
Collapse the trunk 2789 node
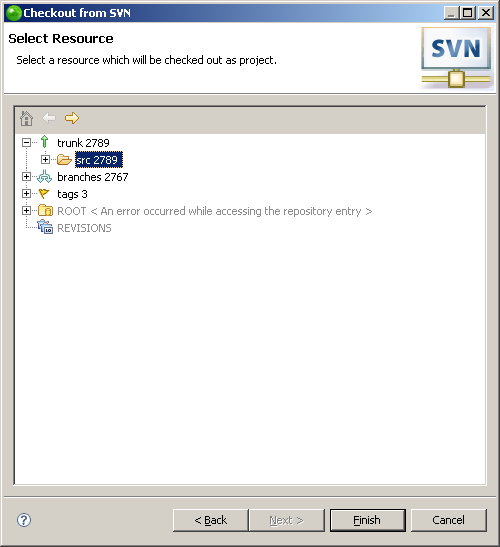[27, 142]
